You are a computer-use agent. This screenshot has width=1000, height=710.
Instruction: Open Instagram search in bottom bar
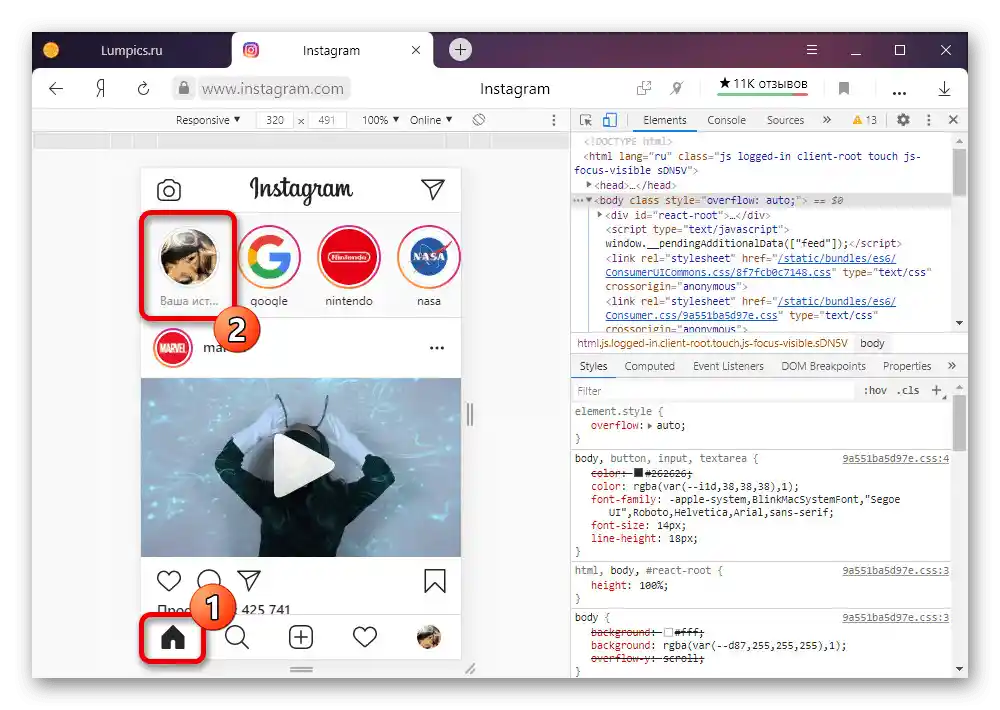tap(237, 637)
